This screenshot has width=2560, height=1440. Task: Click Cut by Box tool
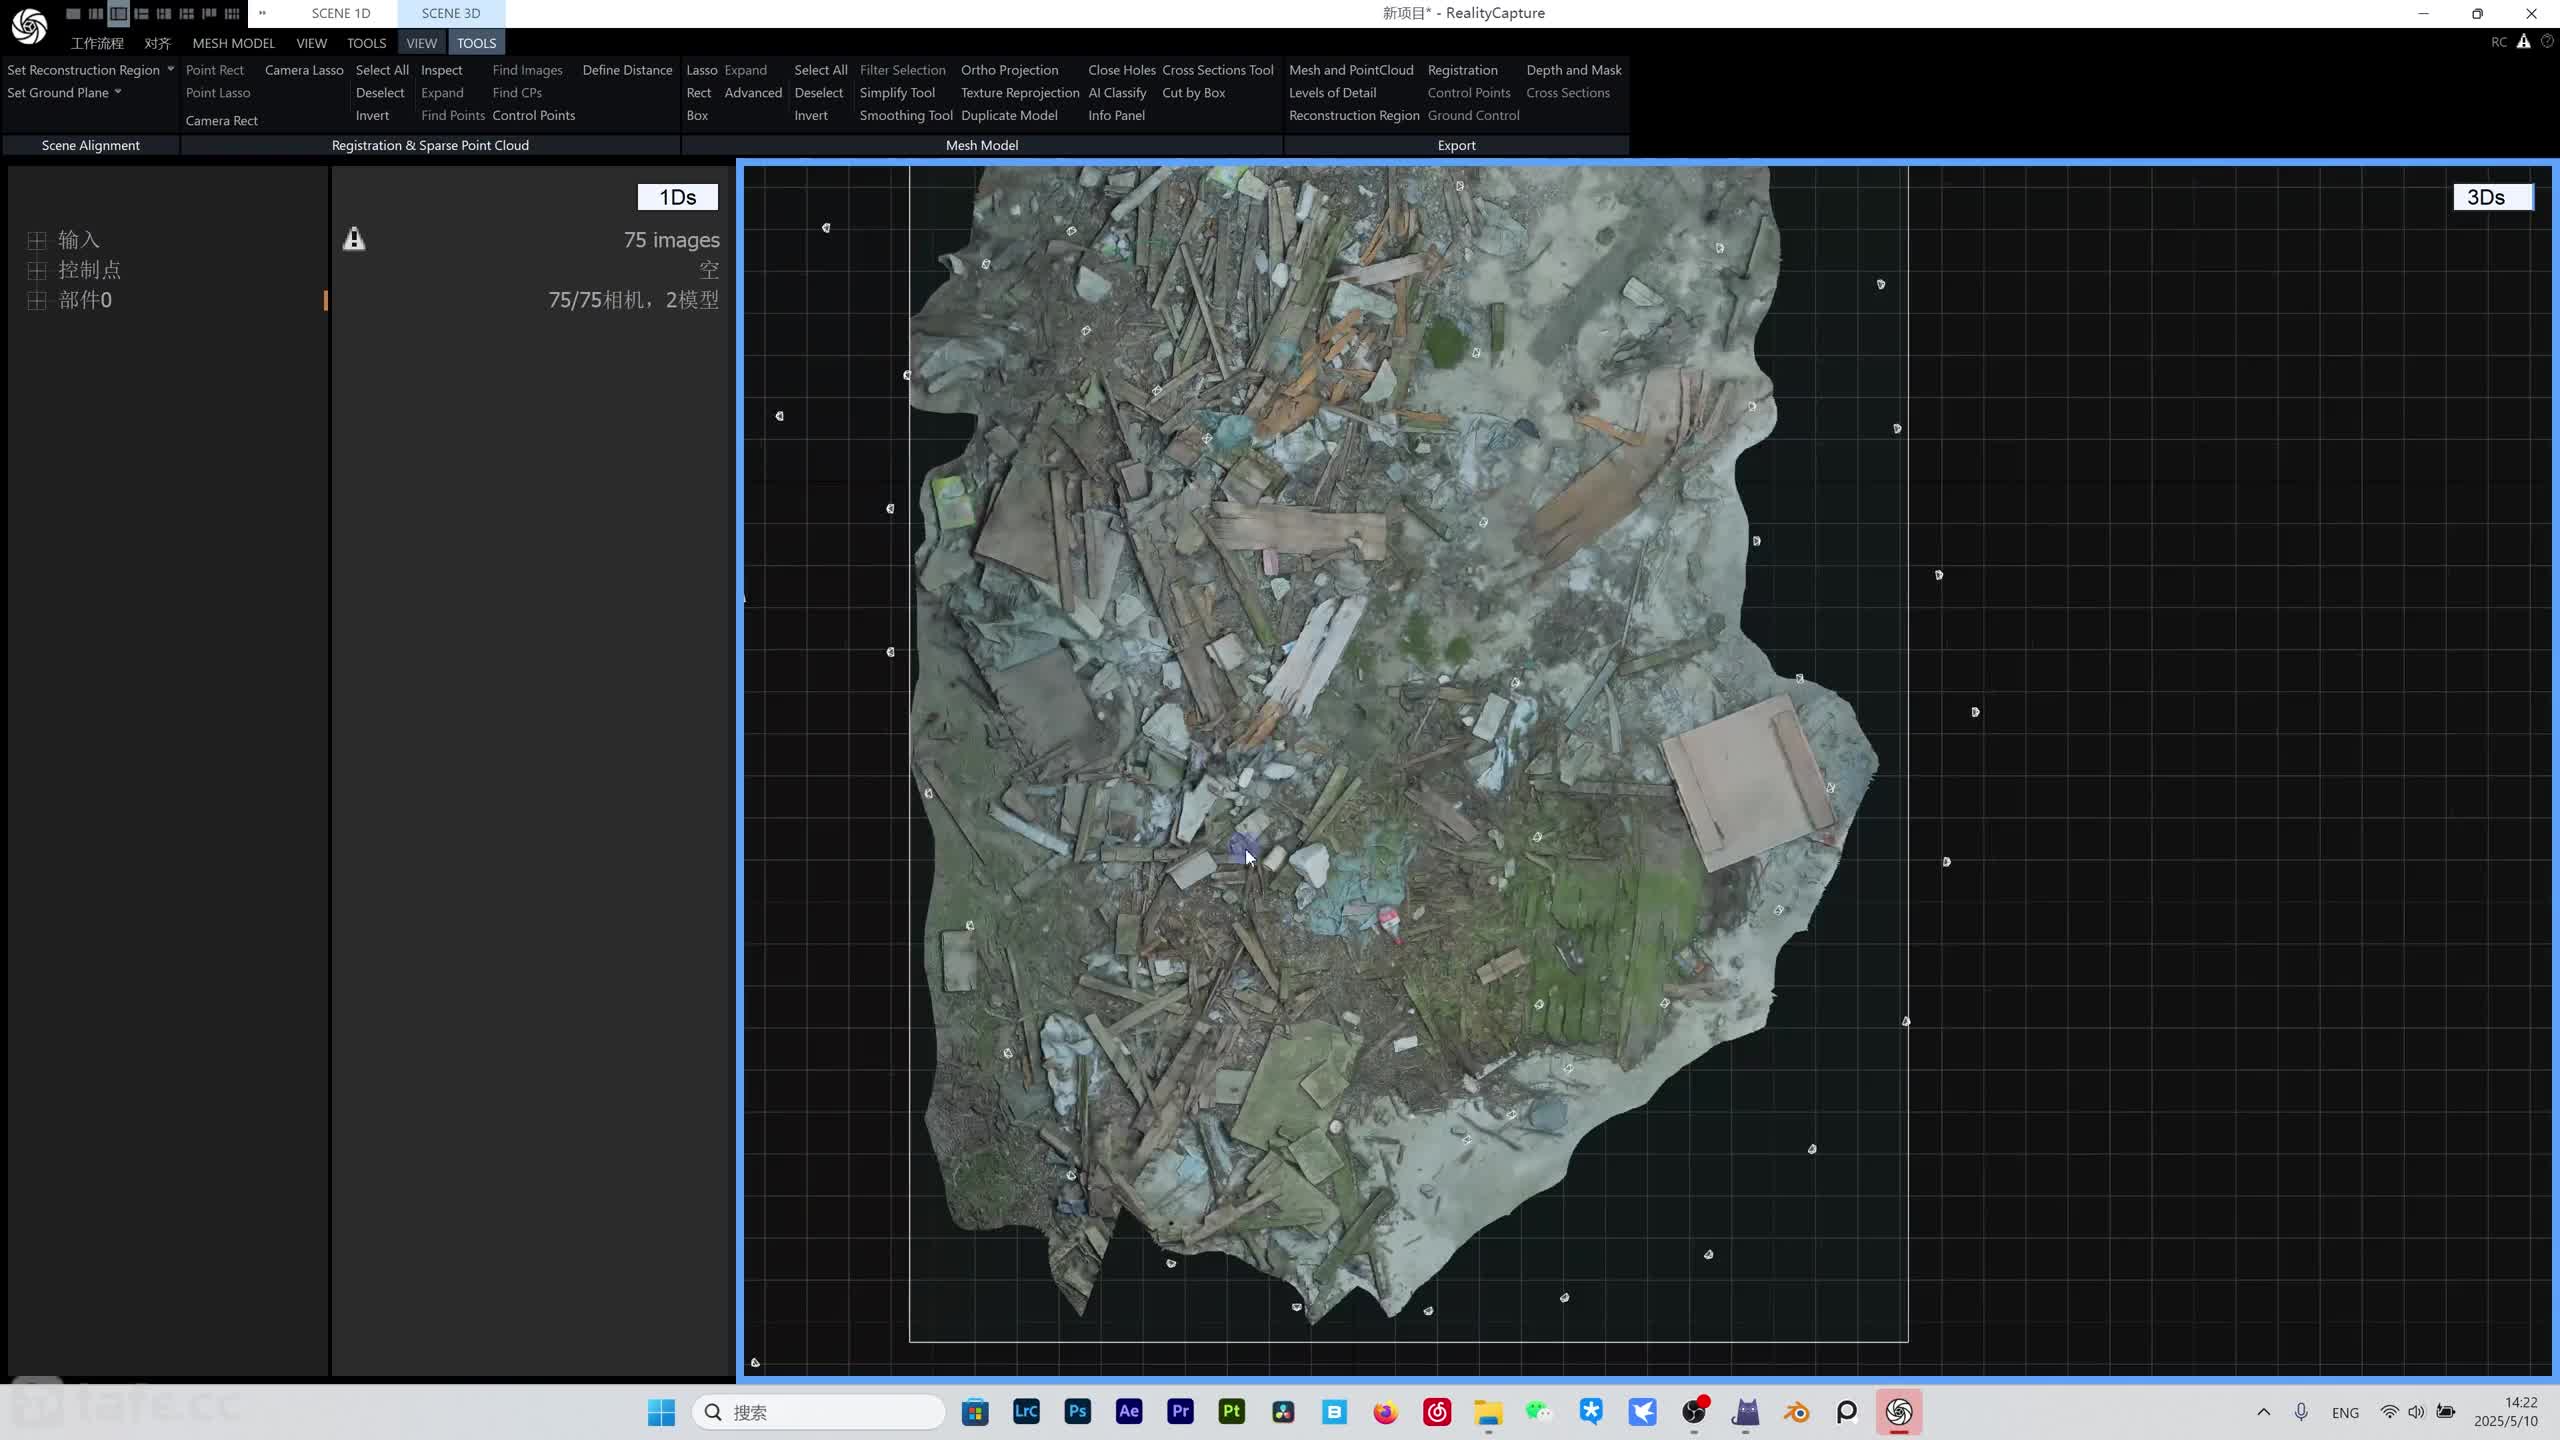[1193, 93]
